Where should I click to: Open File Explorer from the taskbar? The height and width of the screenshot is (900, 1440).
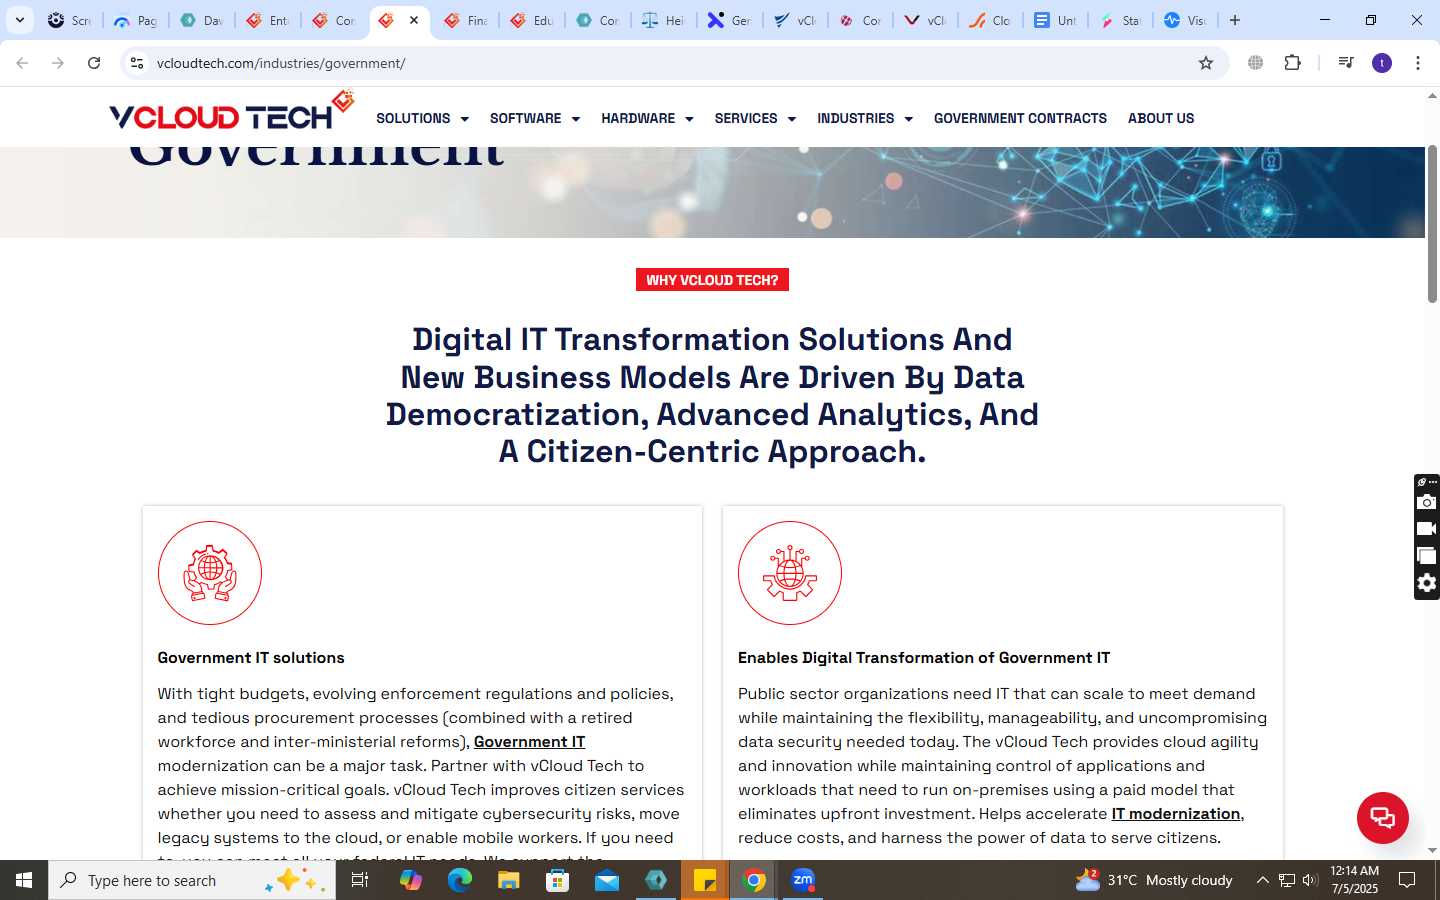coord(508,880)
